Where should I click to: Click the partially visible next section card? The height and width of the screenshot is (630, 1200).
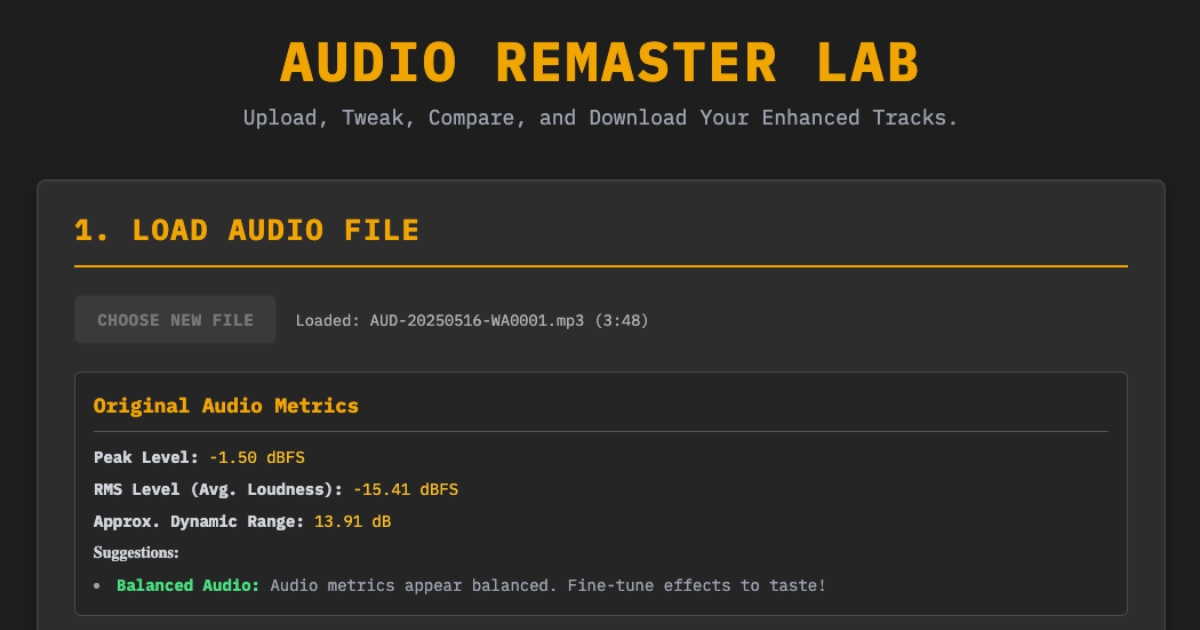point(600,625)
